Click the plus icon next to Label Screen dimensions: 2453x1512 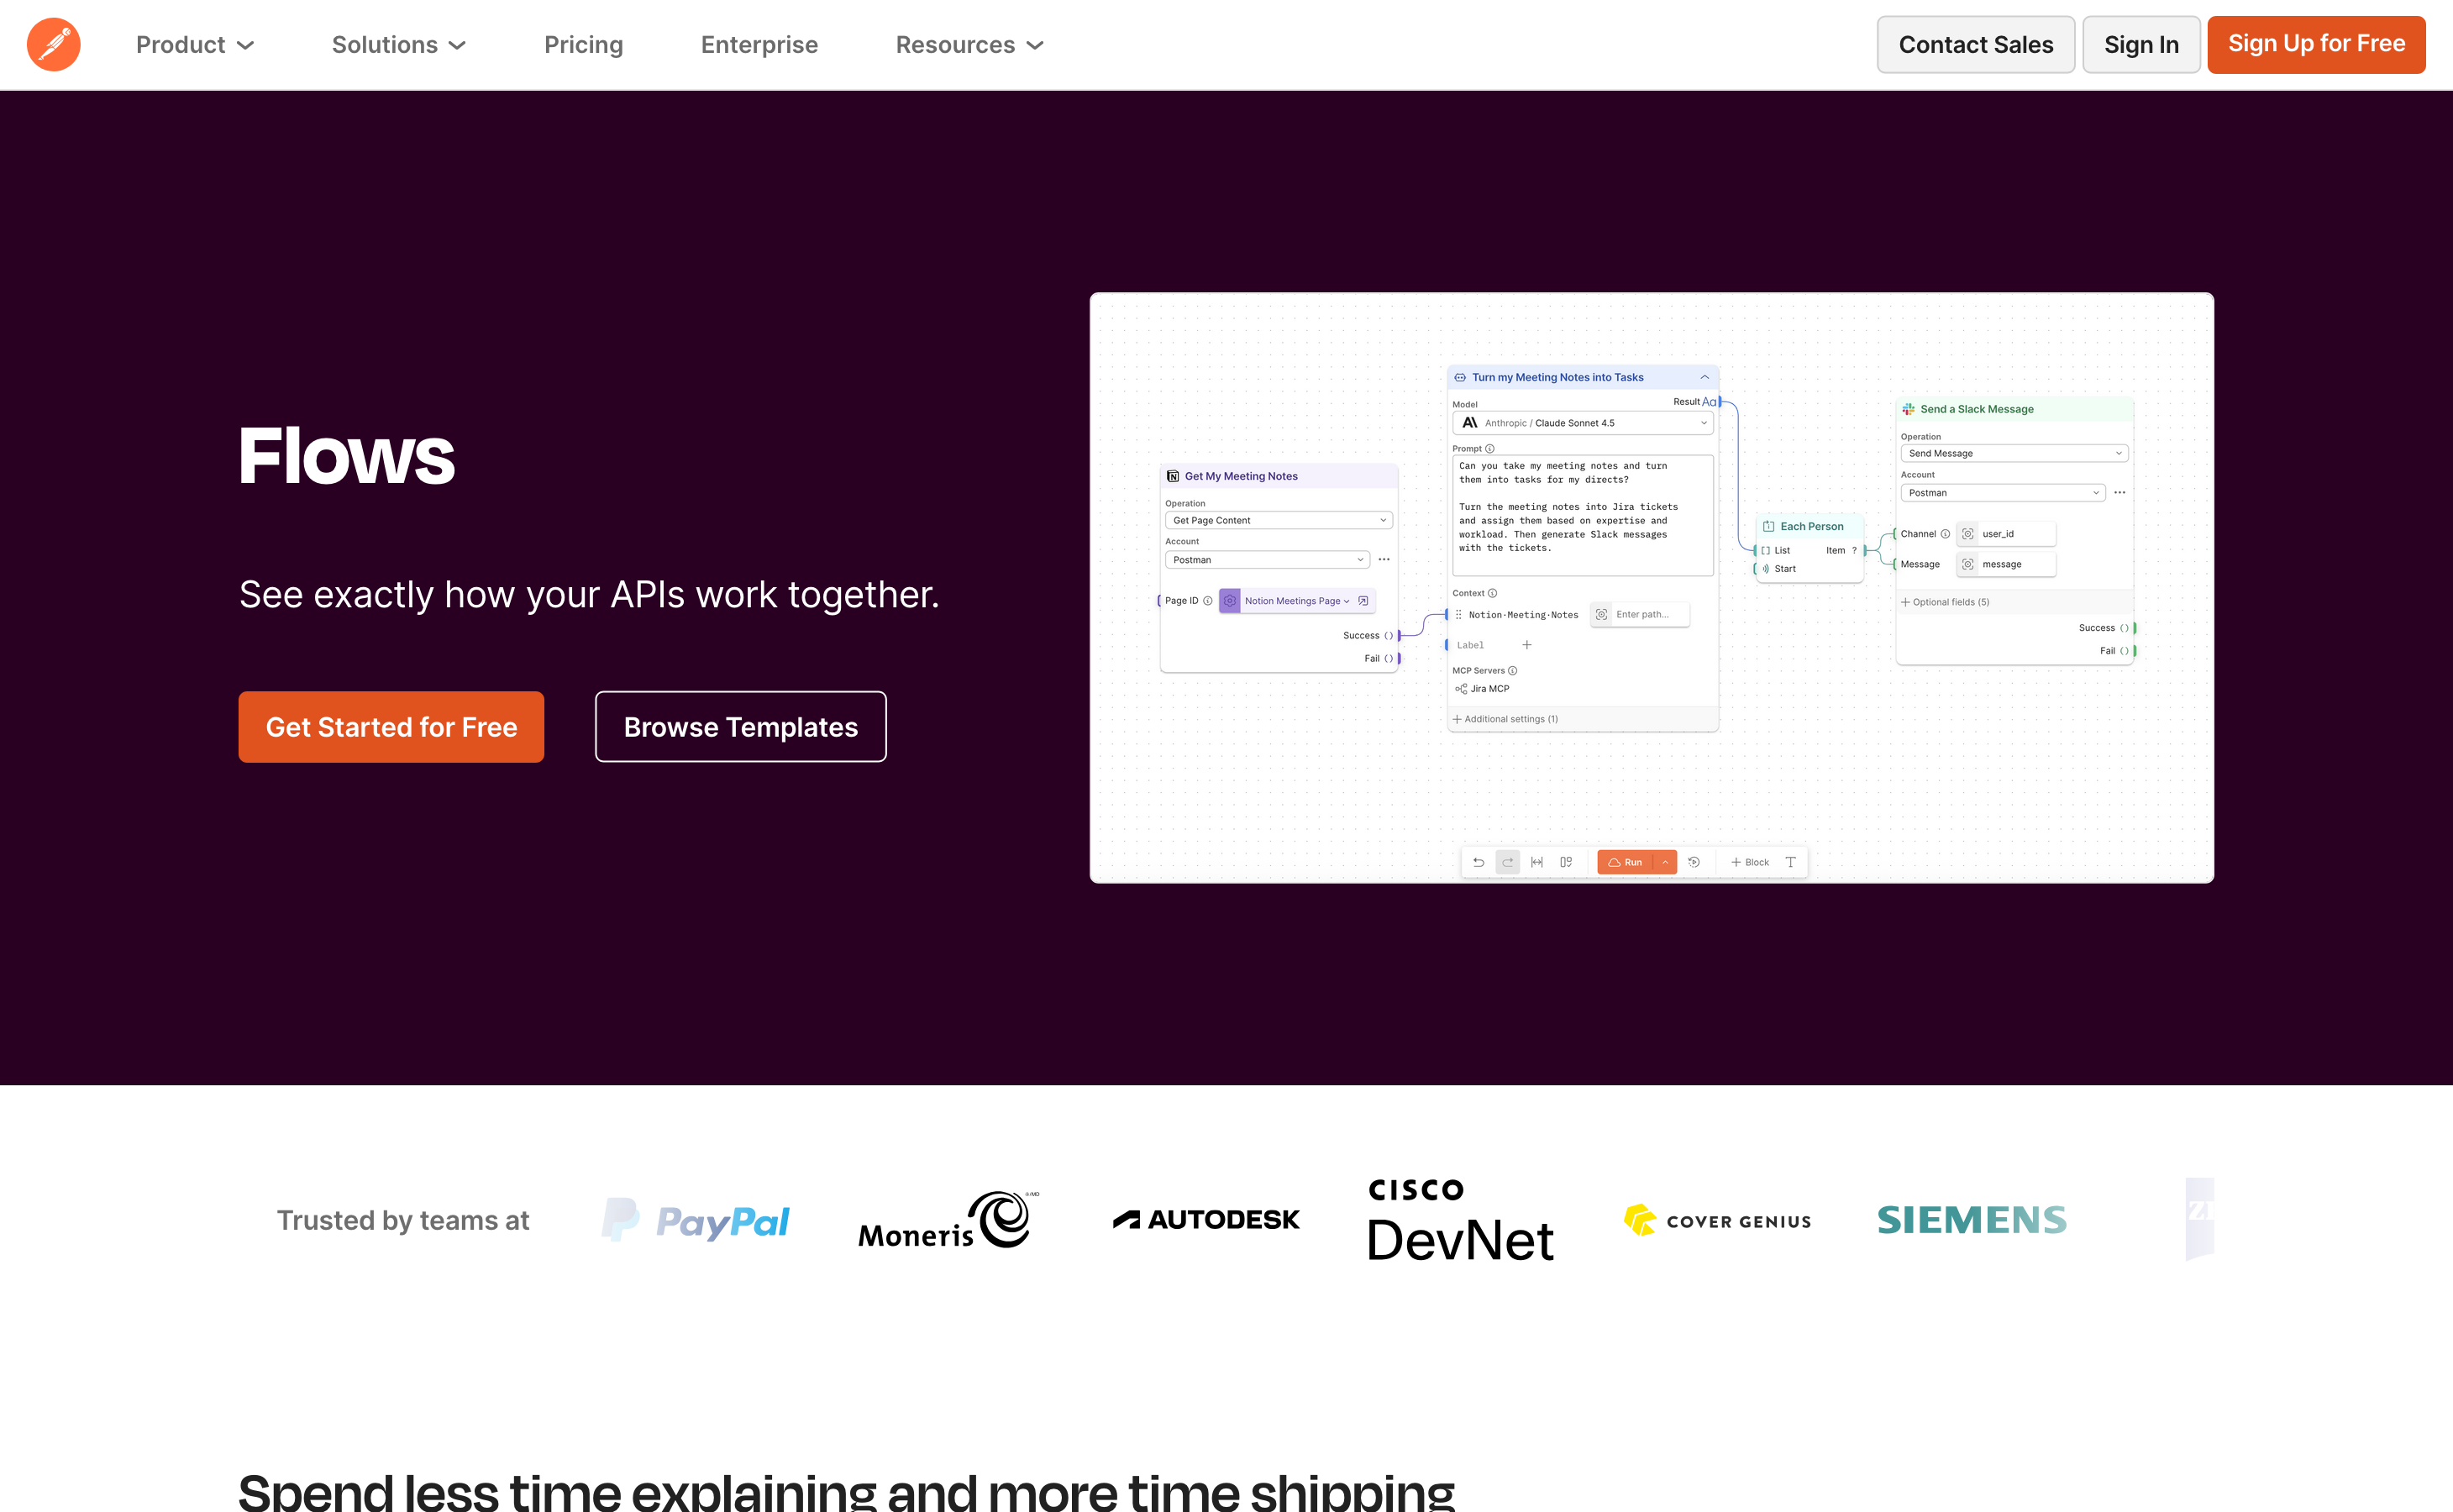(1527, 645)
